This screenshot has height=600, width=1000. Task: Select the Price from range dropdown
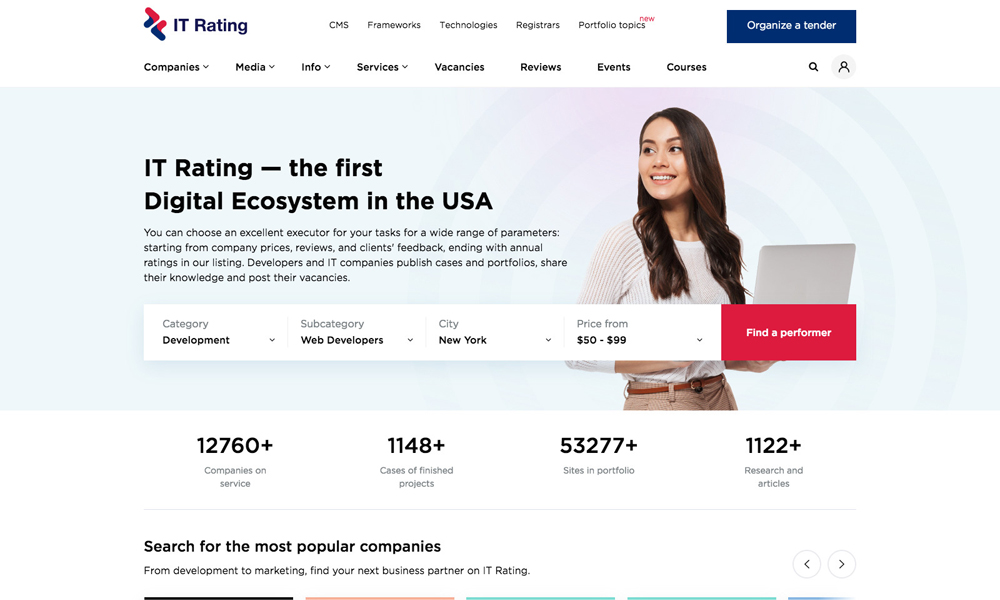coord(639,333)
